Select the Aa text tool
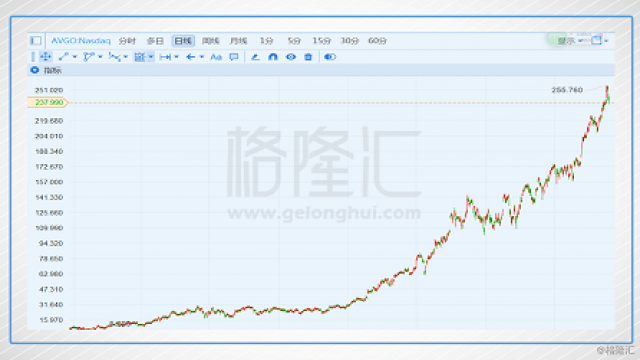Screen dimensions: 640x360 coord(216,57)
